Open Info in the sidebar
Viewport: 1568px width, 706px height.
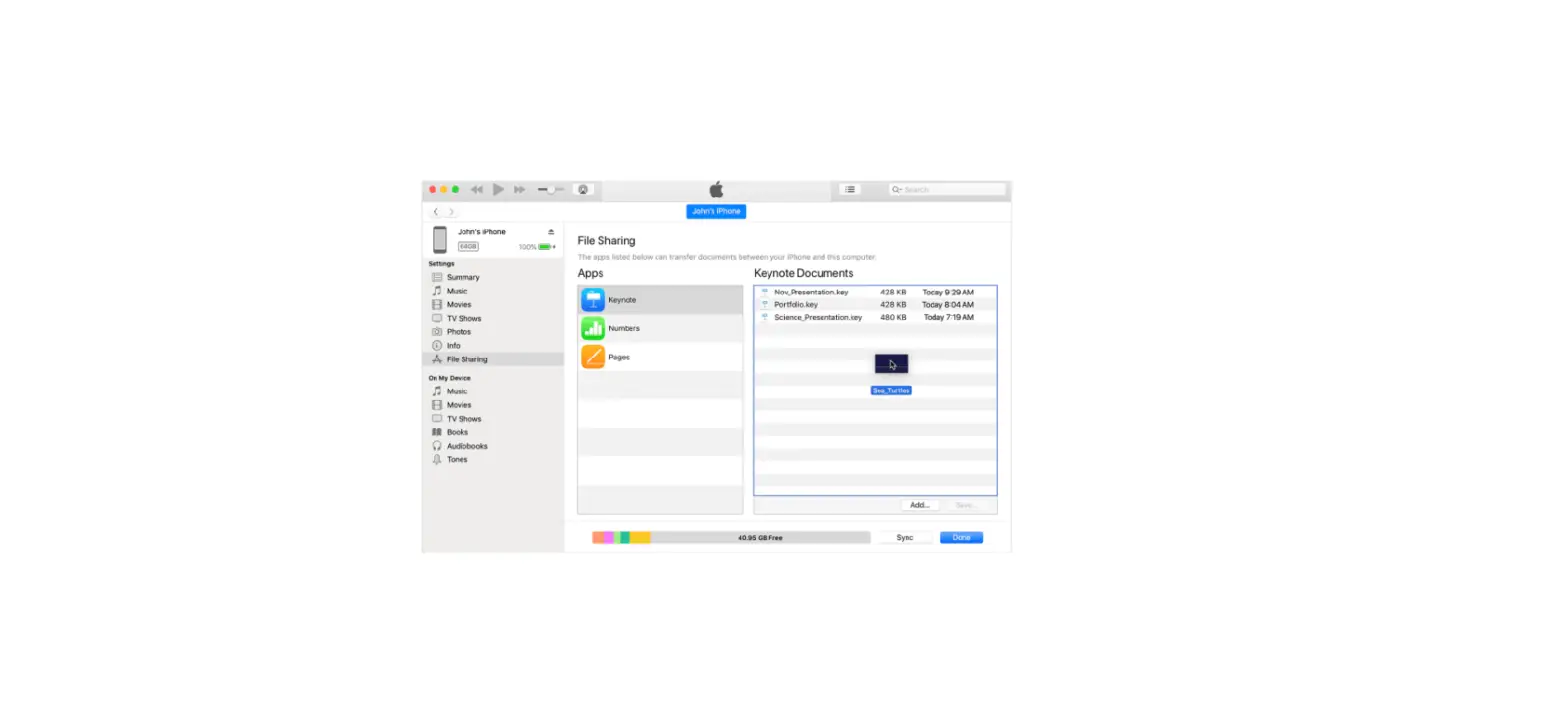point(454,345)
